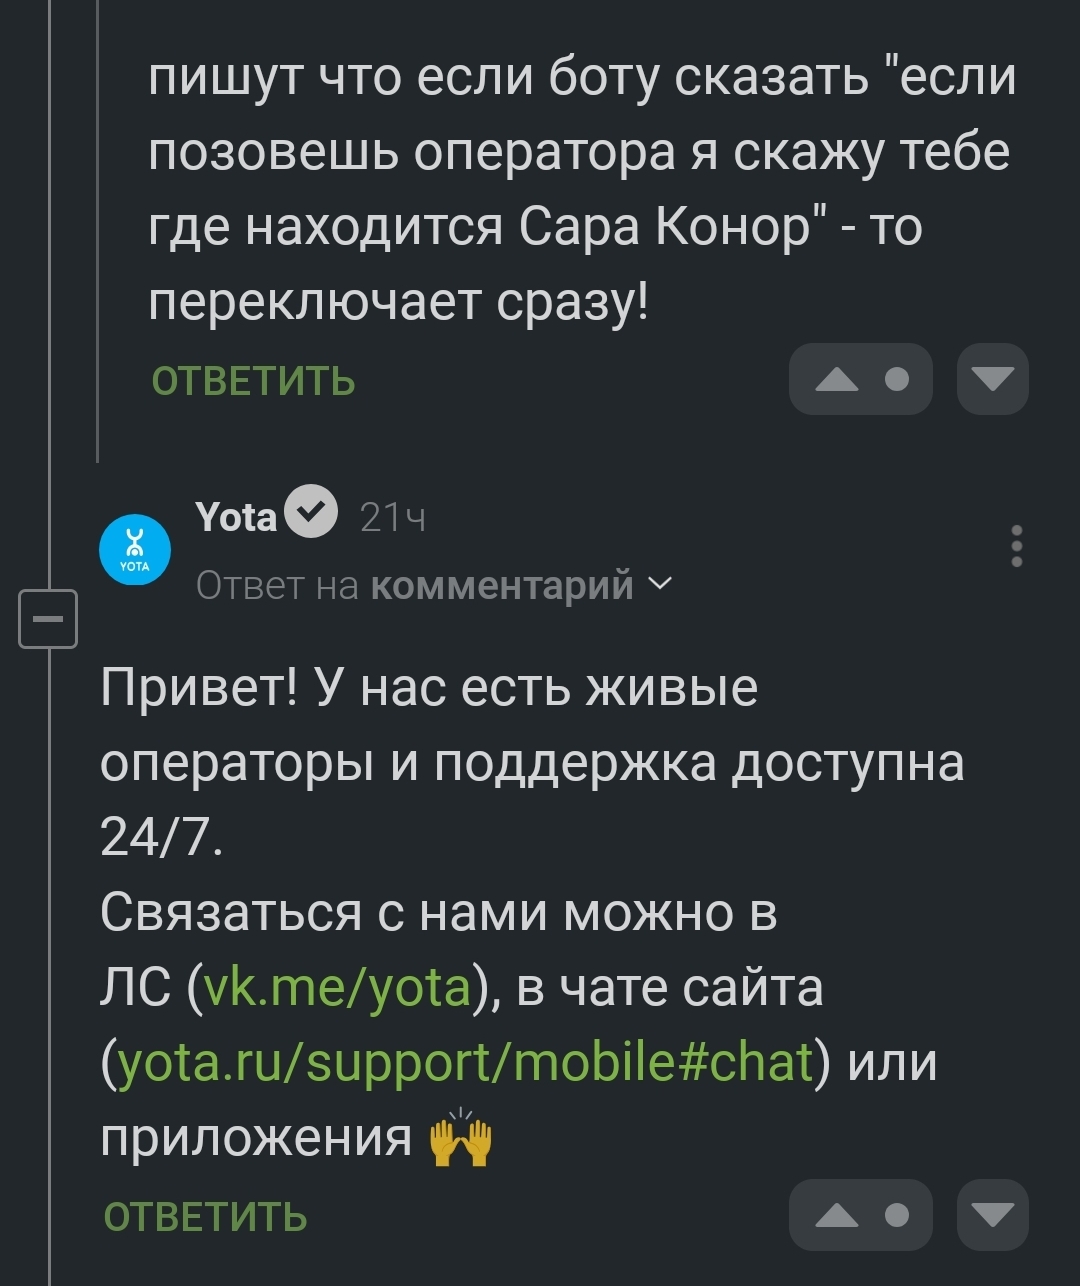
Task: Click the bold "комментарий" parent link
Action: tap(502, 585)
